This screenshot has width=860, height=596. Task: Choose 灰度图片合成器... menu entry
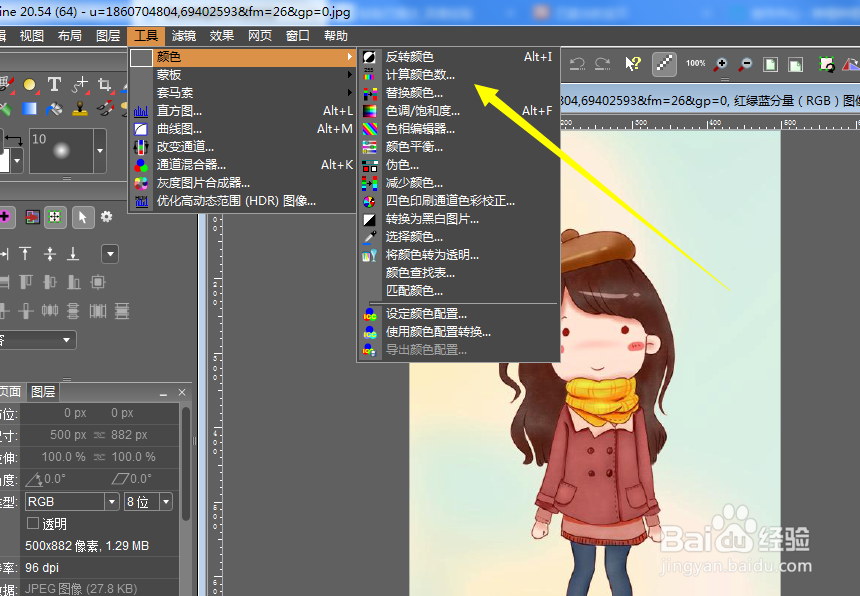point(243,183)
